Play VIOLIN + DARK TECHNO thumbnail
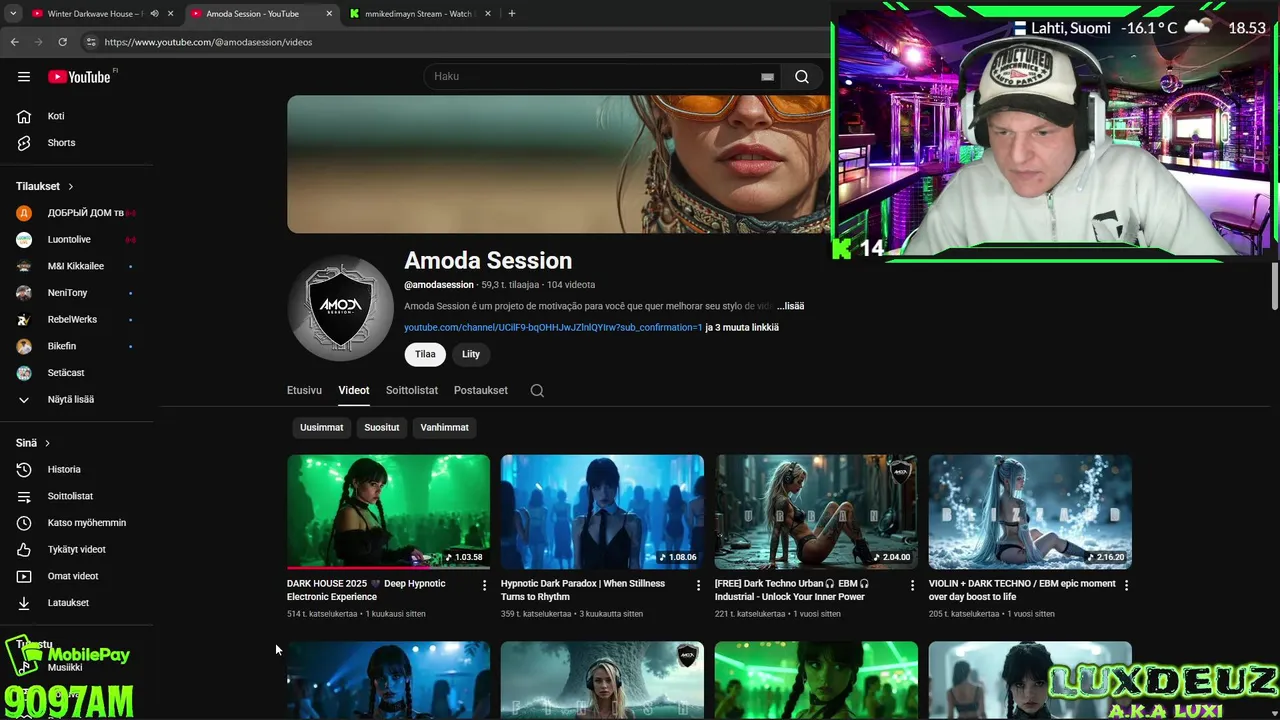Viewport: 1280px width, 720px height. click(x=1030, y=512)
